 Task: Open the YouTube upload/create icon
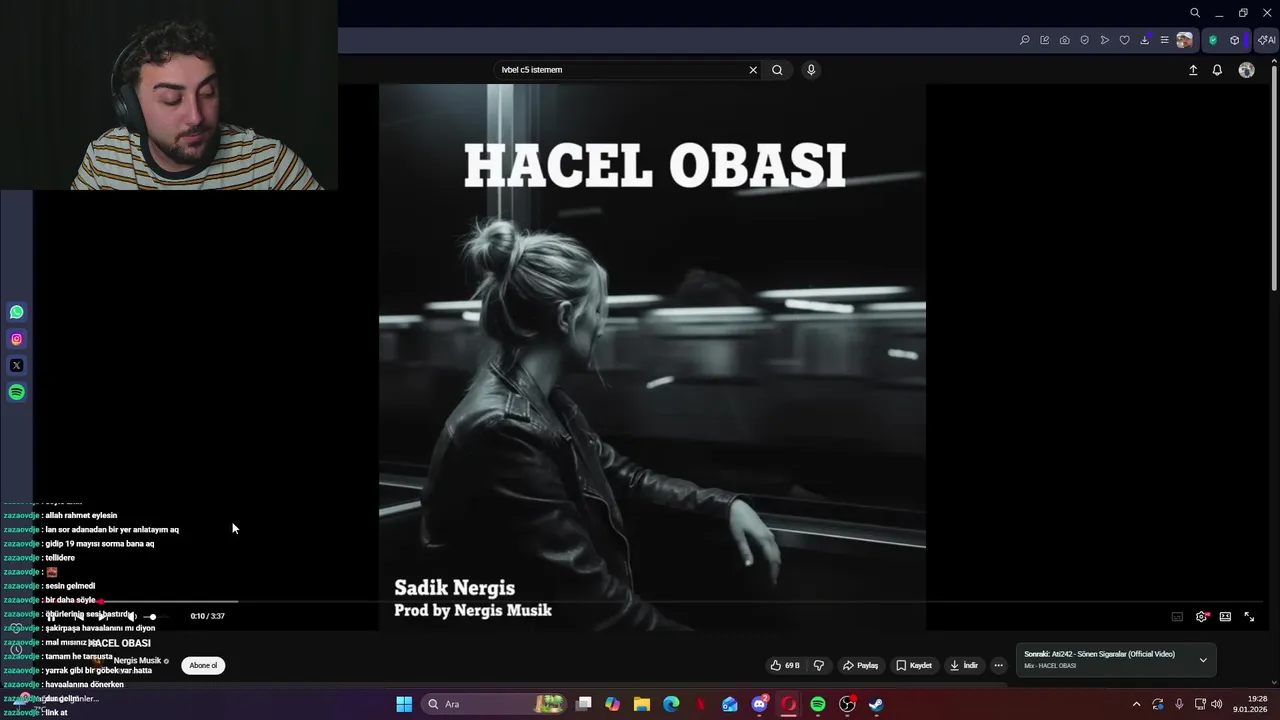(x=1193, y=70)
